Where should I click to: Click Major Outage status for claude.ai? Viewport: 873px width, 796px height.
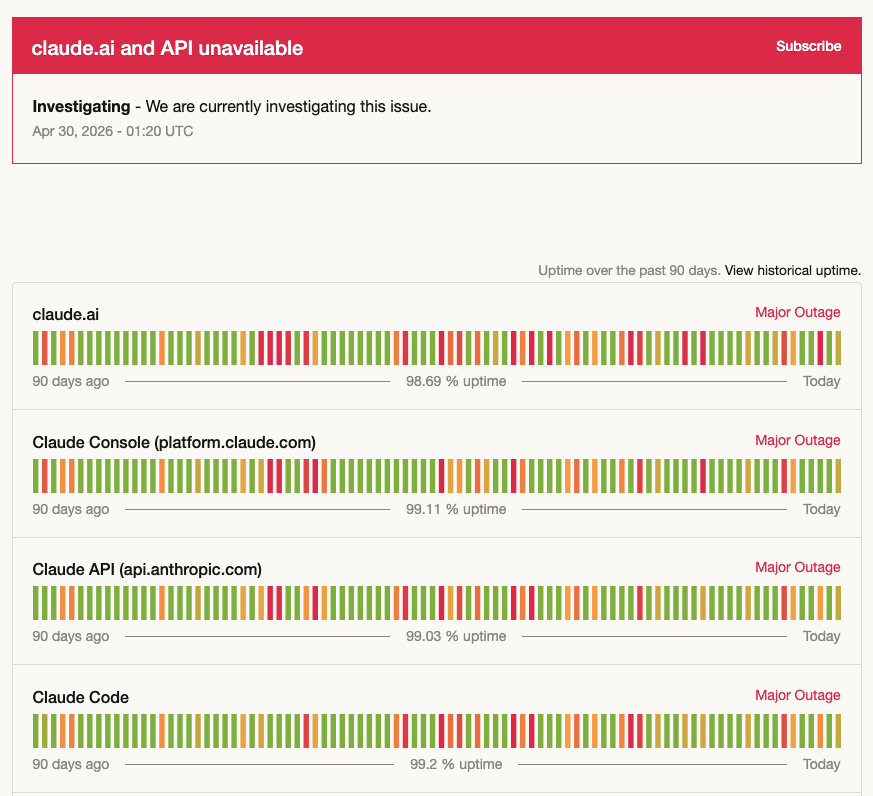click(x=797, y=312)
